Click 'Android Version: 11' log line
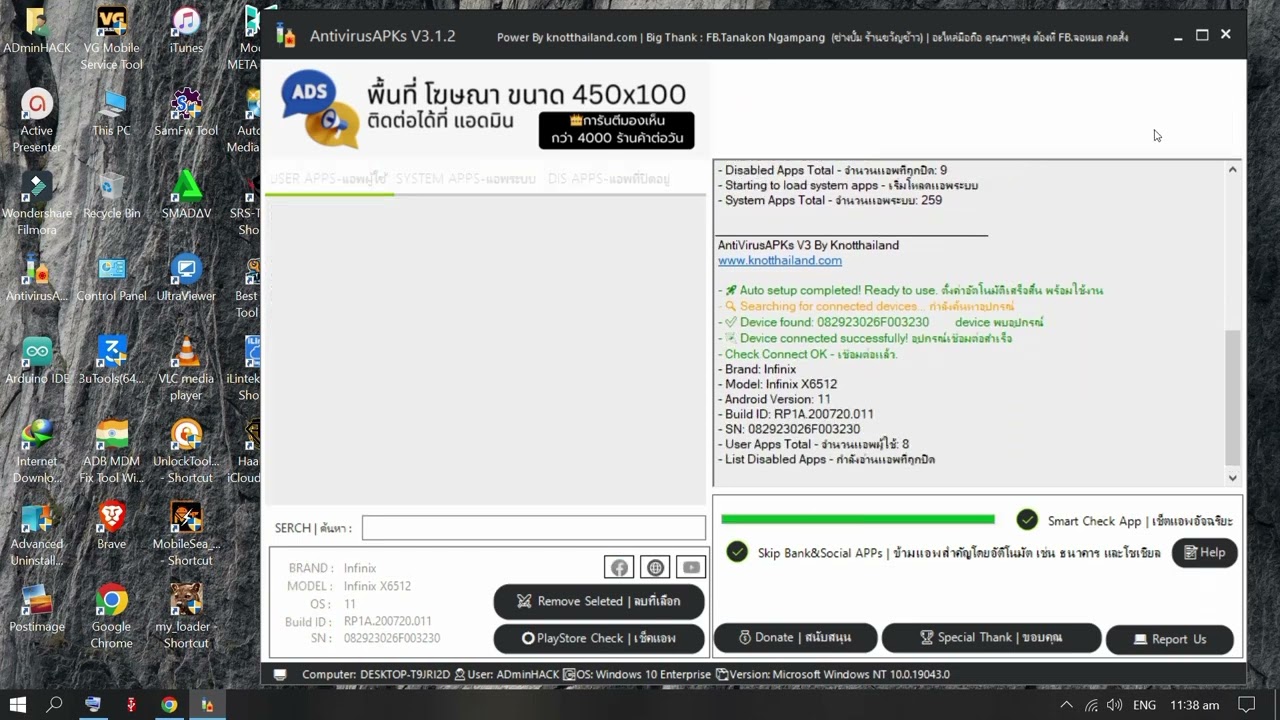The width and height of the screenshot is (1280, 720). tap(774, 399)
